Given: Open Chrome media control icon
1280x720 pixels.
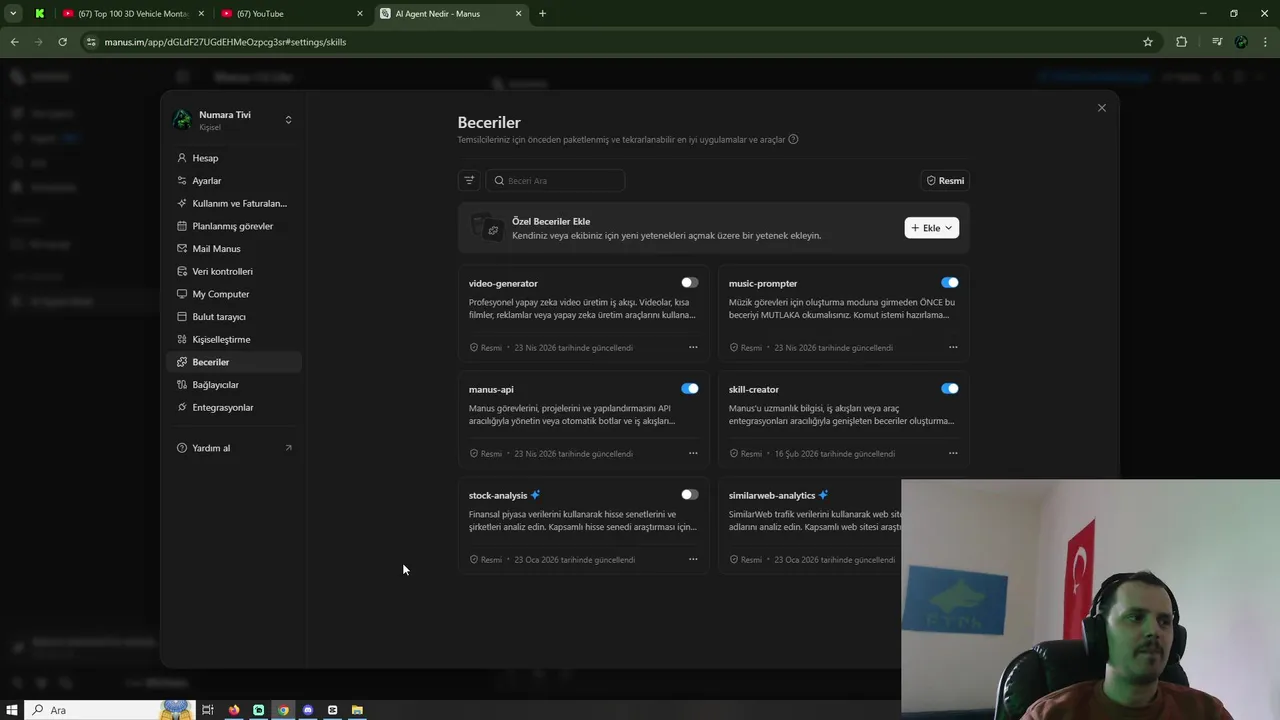Looking at the screenshot, I should coord(1217,42).
